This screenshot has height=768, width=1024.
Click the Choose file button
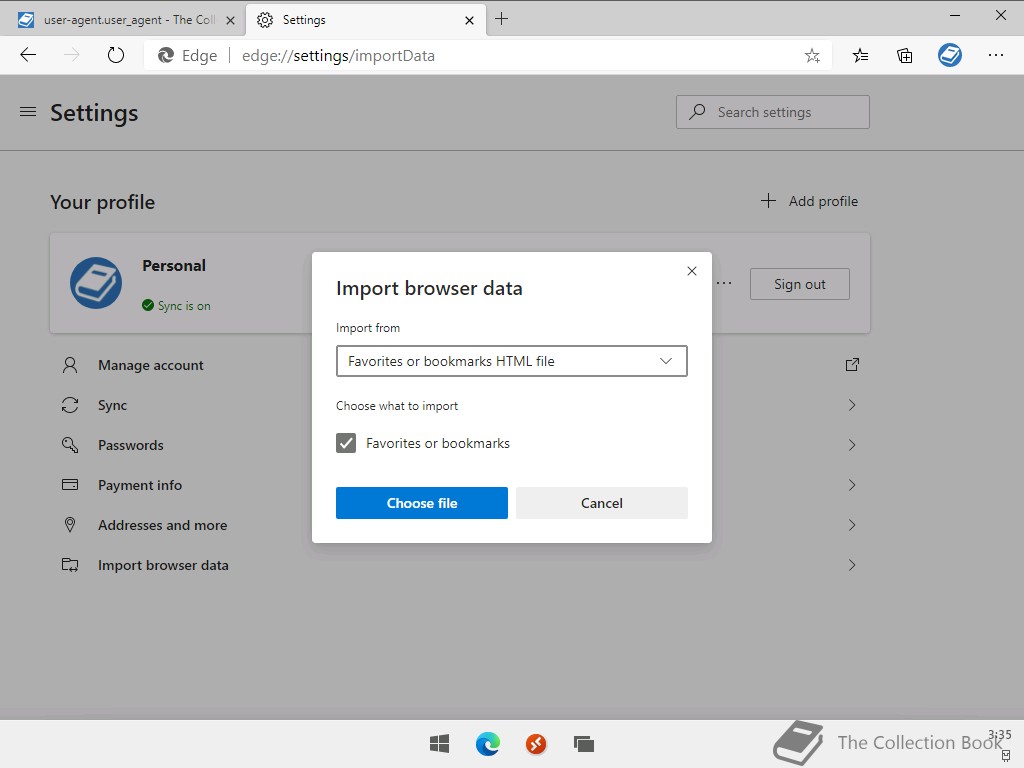pyautogui.click(x=421, y=503)
